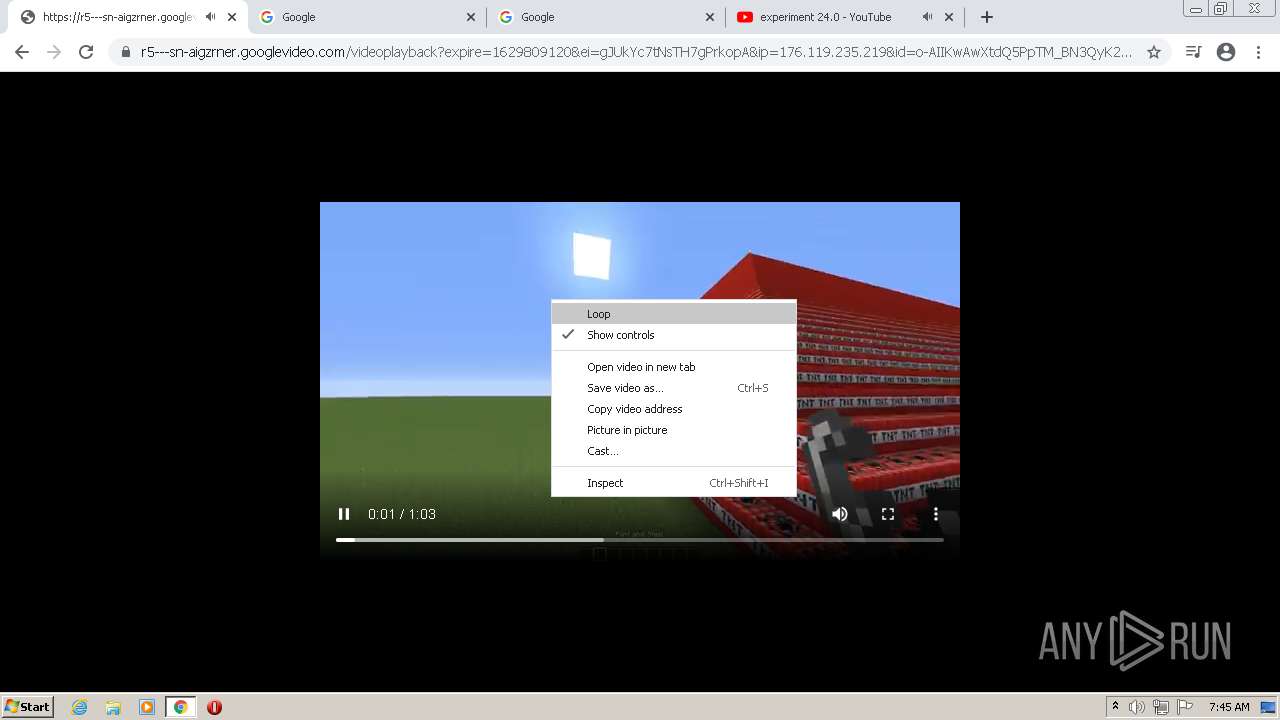Open the Windows Start menu
This screenshot has height=720, width=1280.
coord(28,706)
